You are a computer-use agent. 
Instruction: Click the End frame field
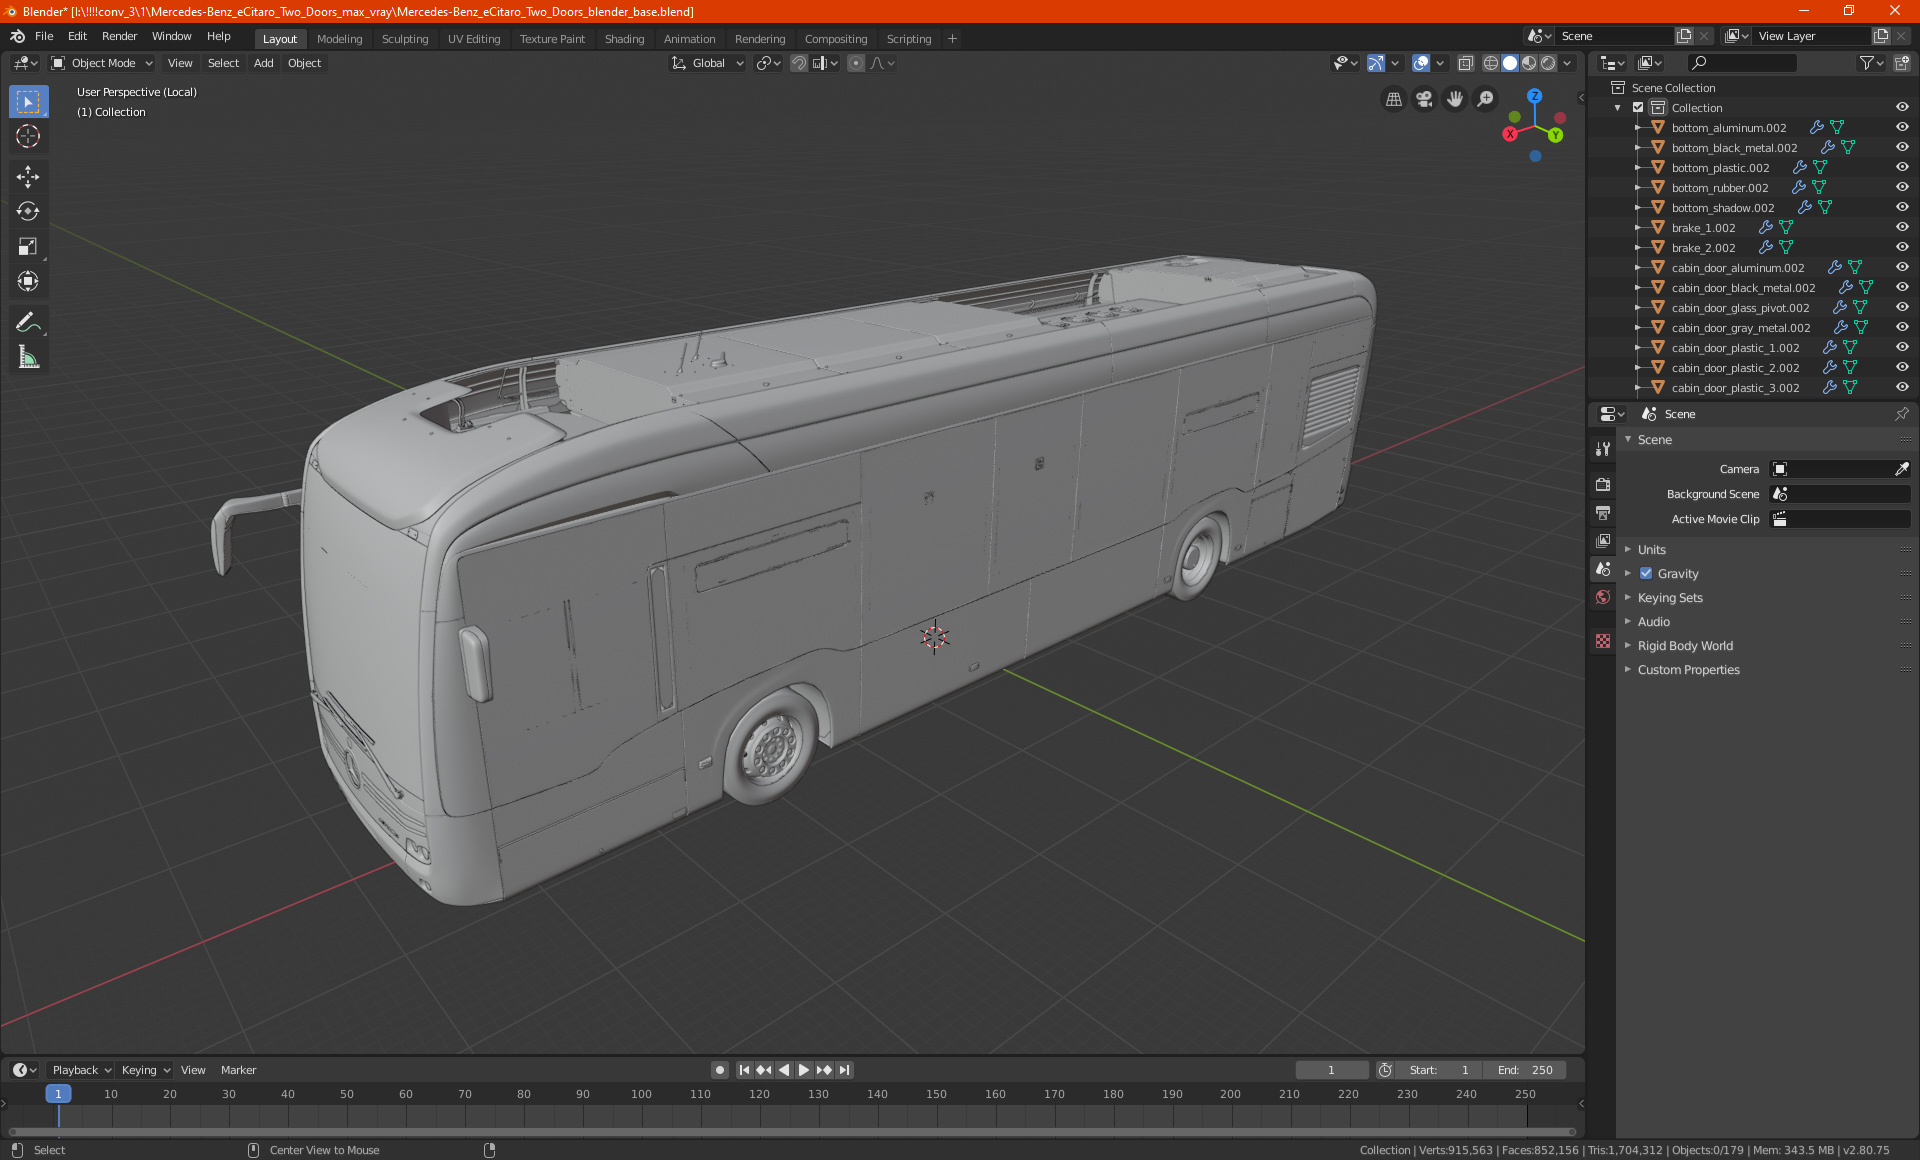1525,1070
